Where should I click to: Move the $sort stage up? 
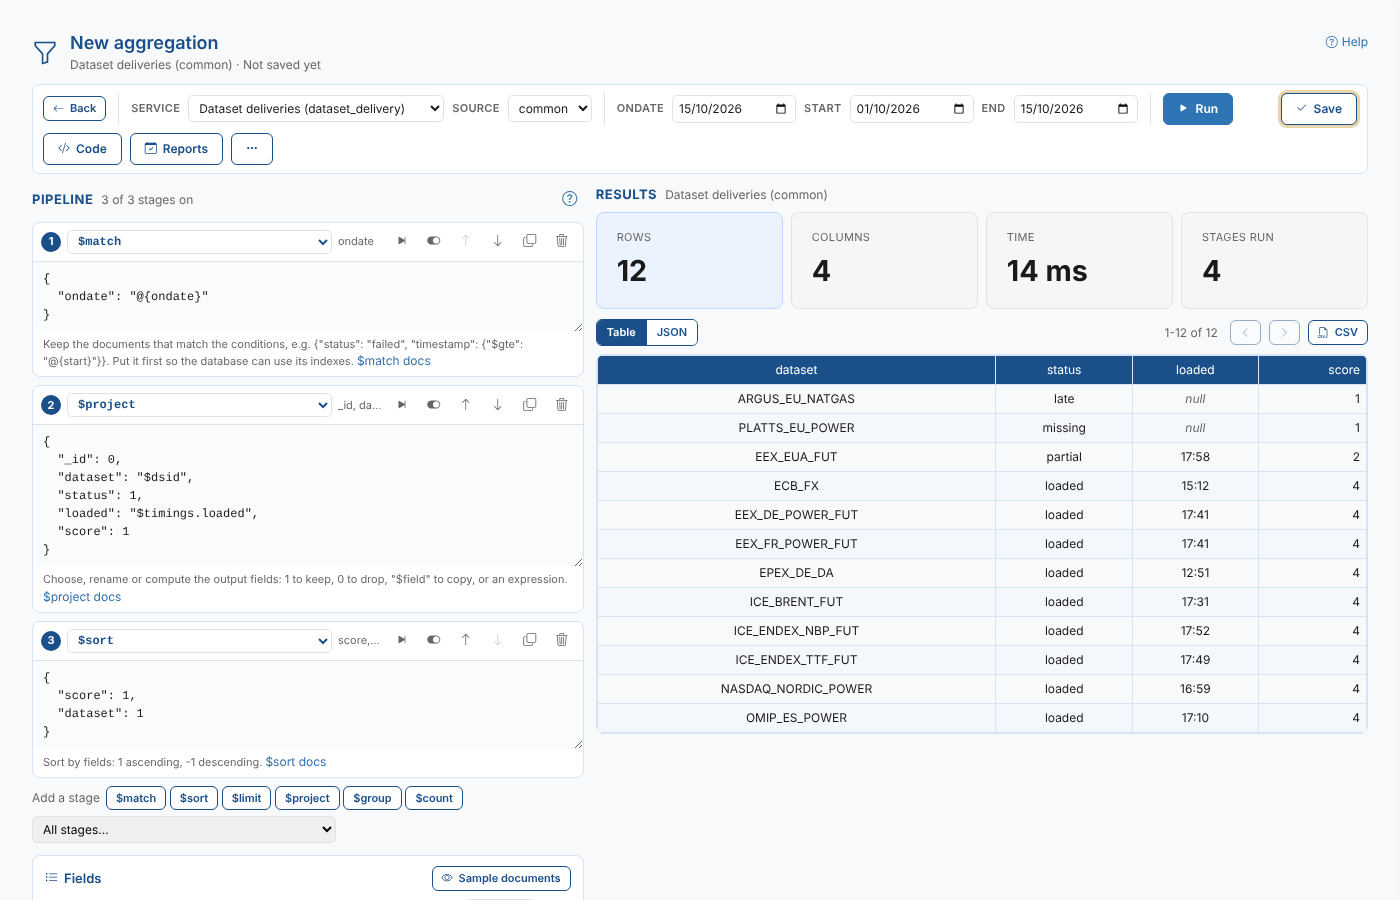466,640
